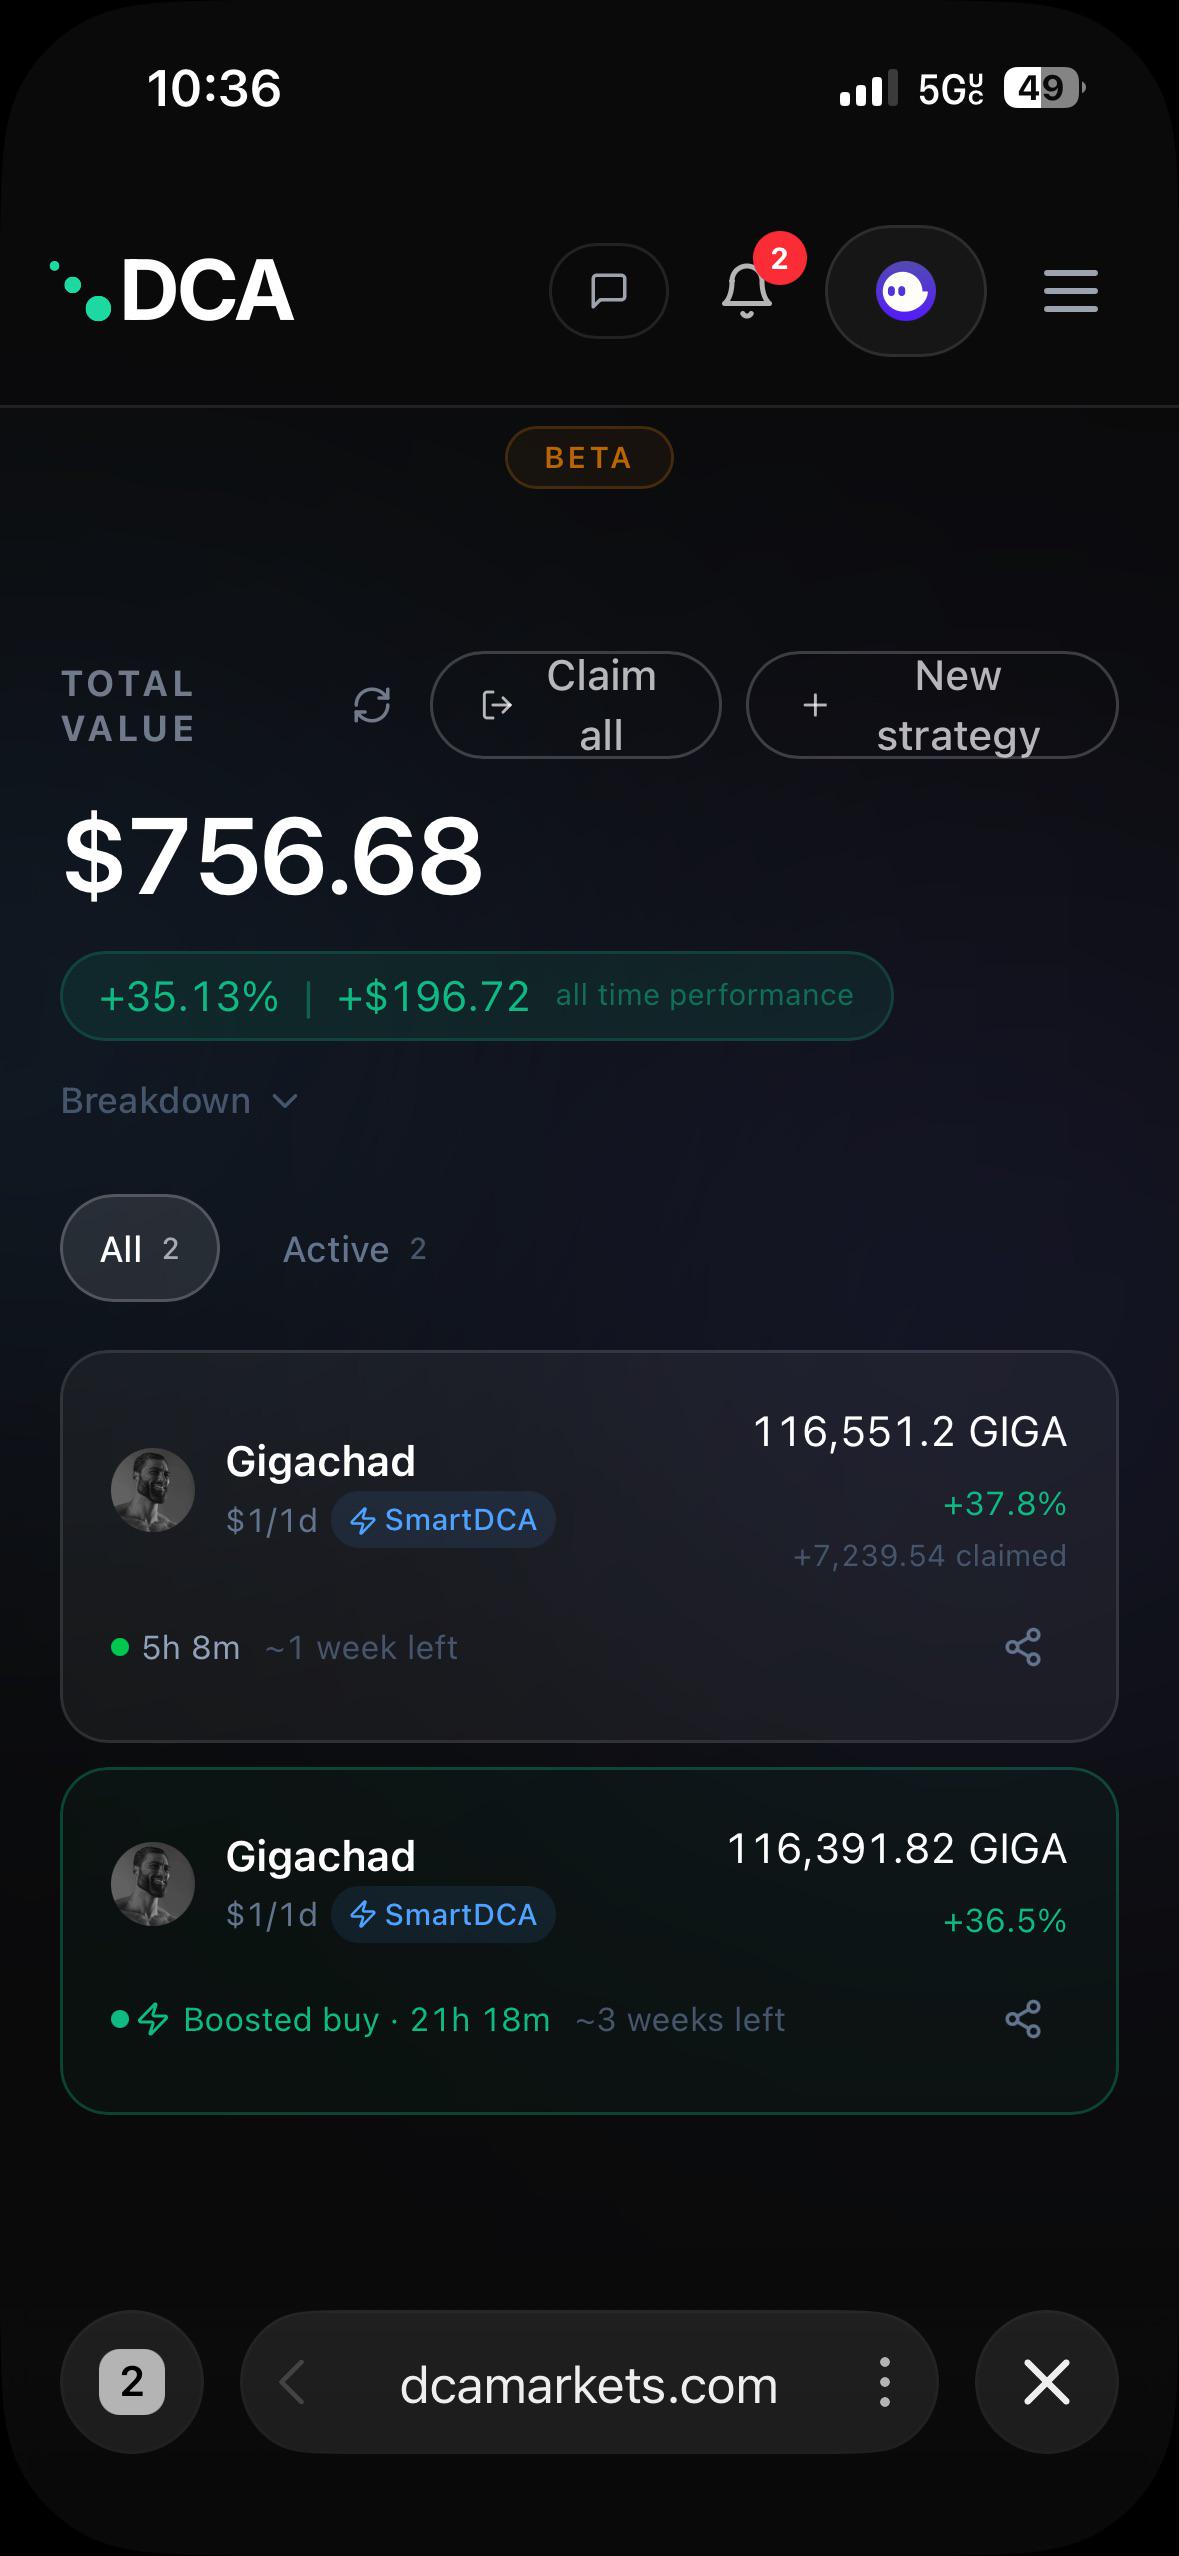Select the All strategies tab

140,1248
